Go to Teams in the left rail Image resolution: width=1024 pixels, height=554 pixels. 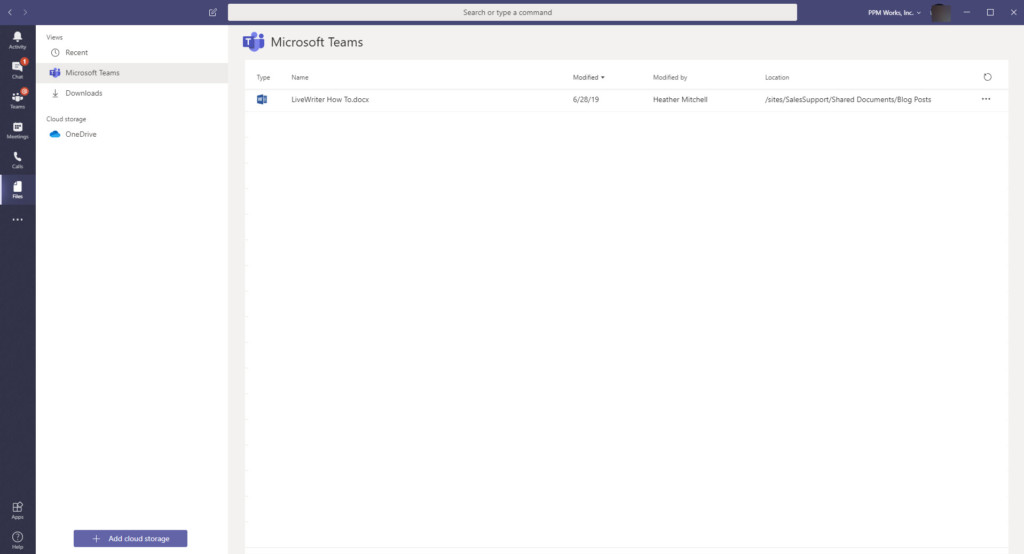click(x=18, y=99)
